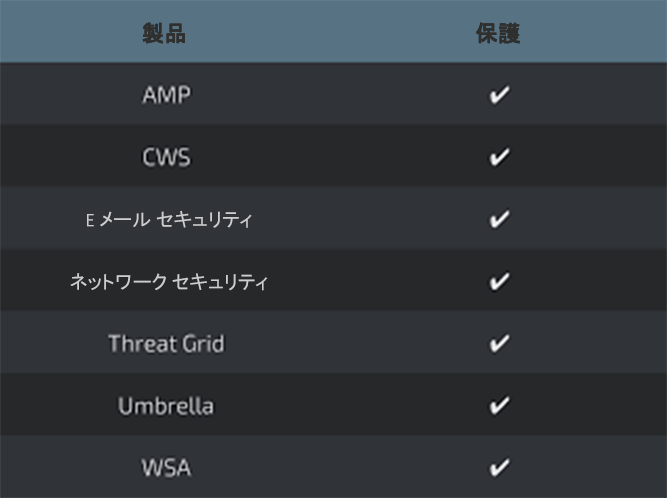The height and width of the screenshot is (498, 667).
Task: Select the E メール セキュリティ checkmark
Action: coord(499,220)
